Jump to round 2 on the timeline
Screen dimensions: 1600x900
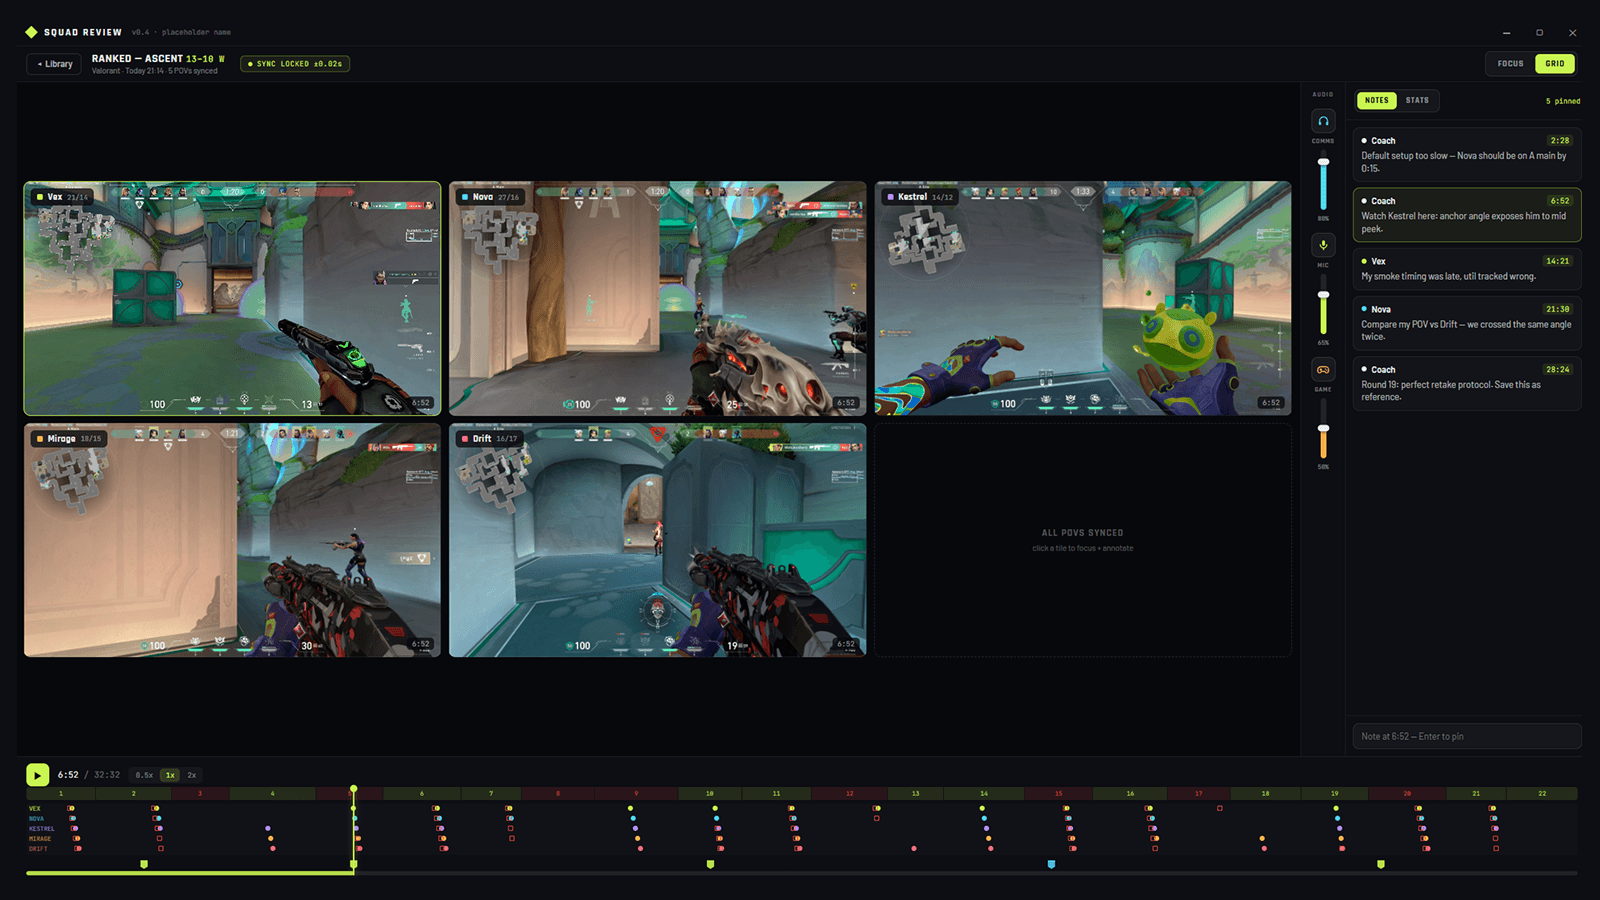(x=133, y=793)
